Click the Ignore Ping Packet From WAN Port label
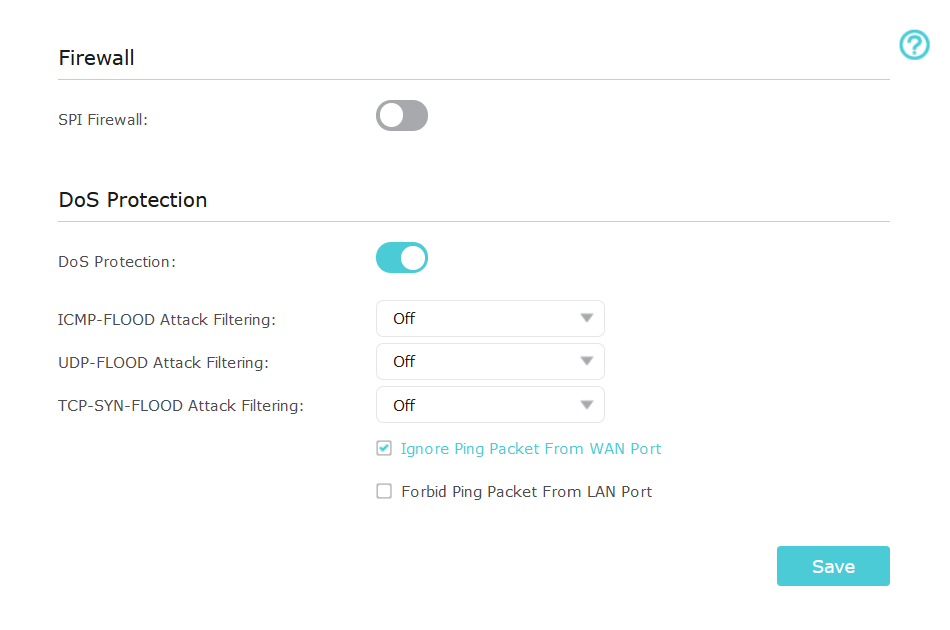950x630 pixels. click(530, 449)
